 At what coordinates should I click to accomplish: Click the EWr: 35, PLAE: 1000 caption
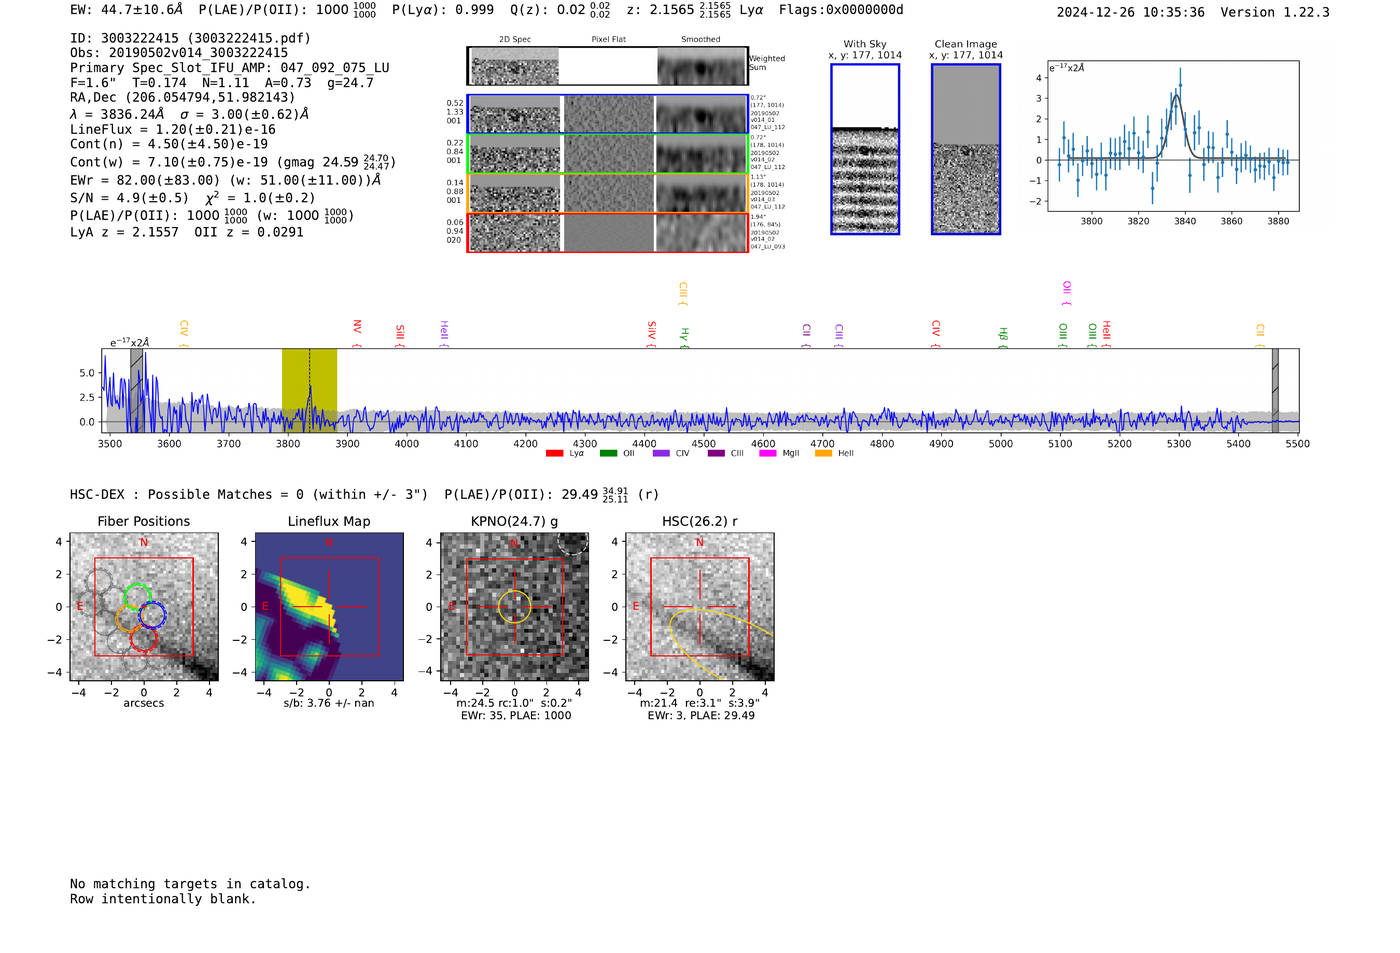[x=516, y=715]
